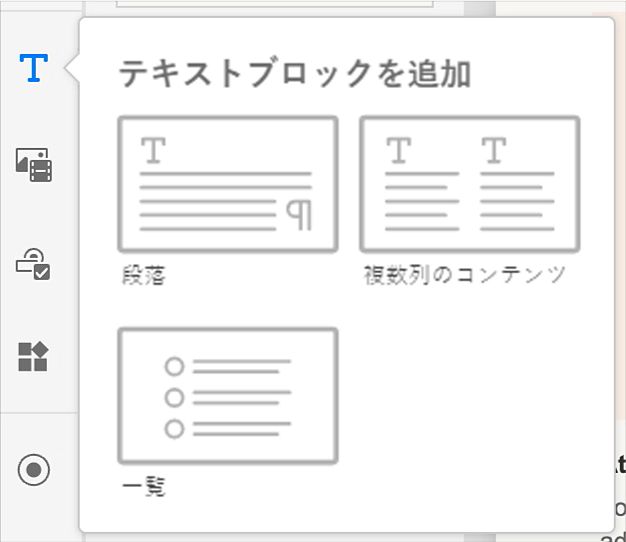Open the interactive objects icon with checkmark

[x=33, y=264]
